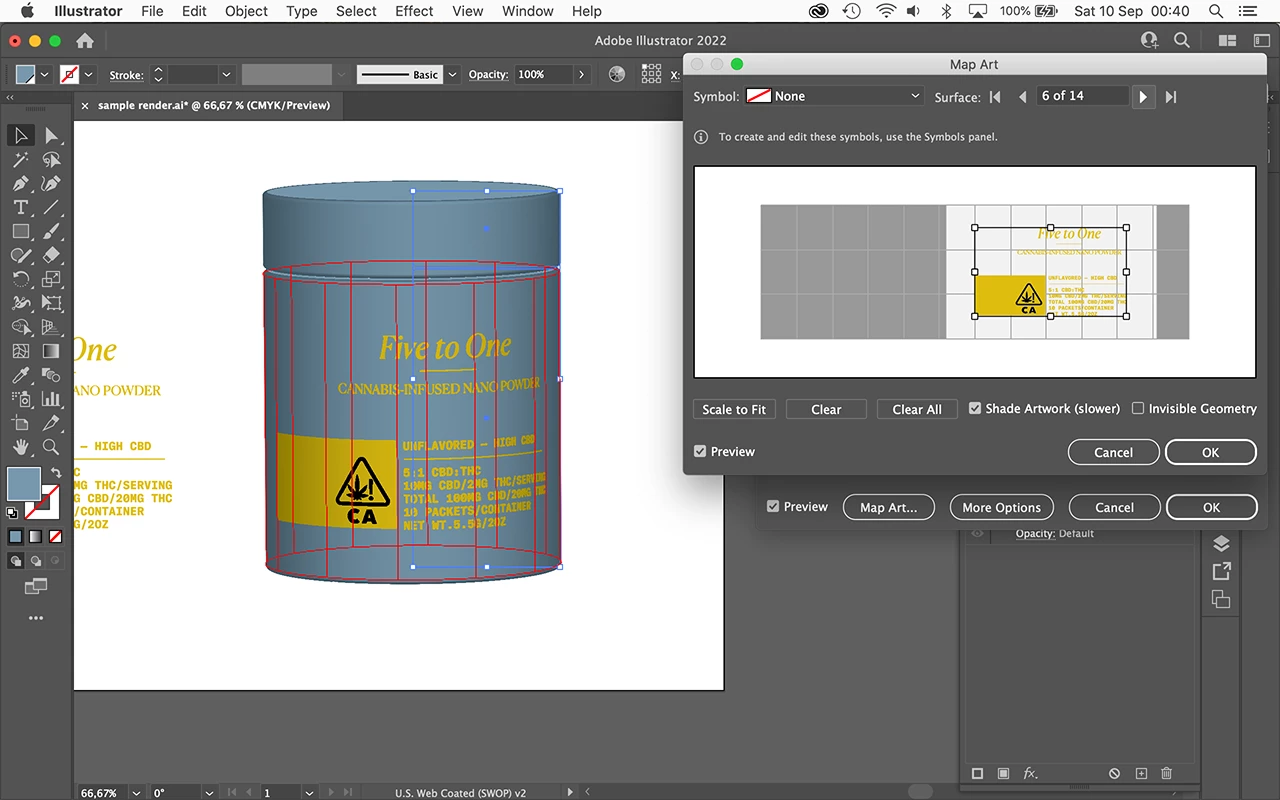Go to first surface in Map Art
Screen dimensions: 1280x800
(x=995, y=97)
